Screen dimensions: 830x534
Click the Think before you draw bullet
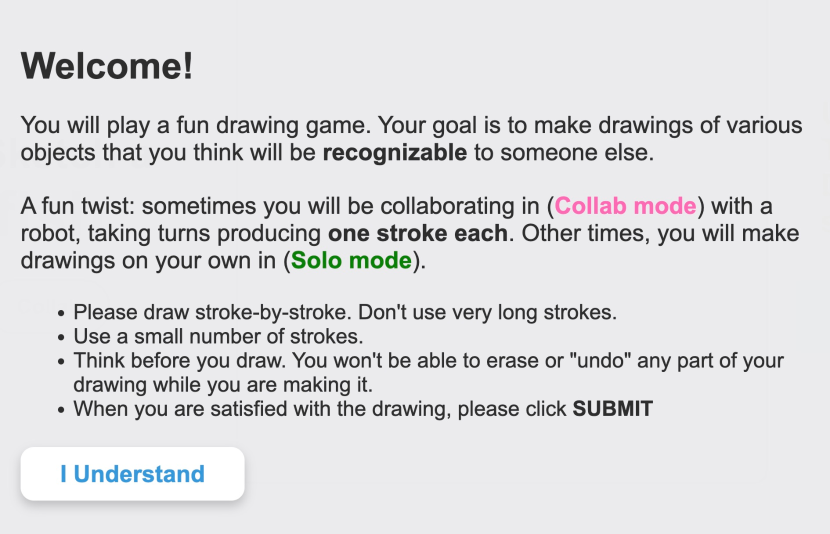428,373
